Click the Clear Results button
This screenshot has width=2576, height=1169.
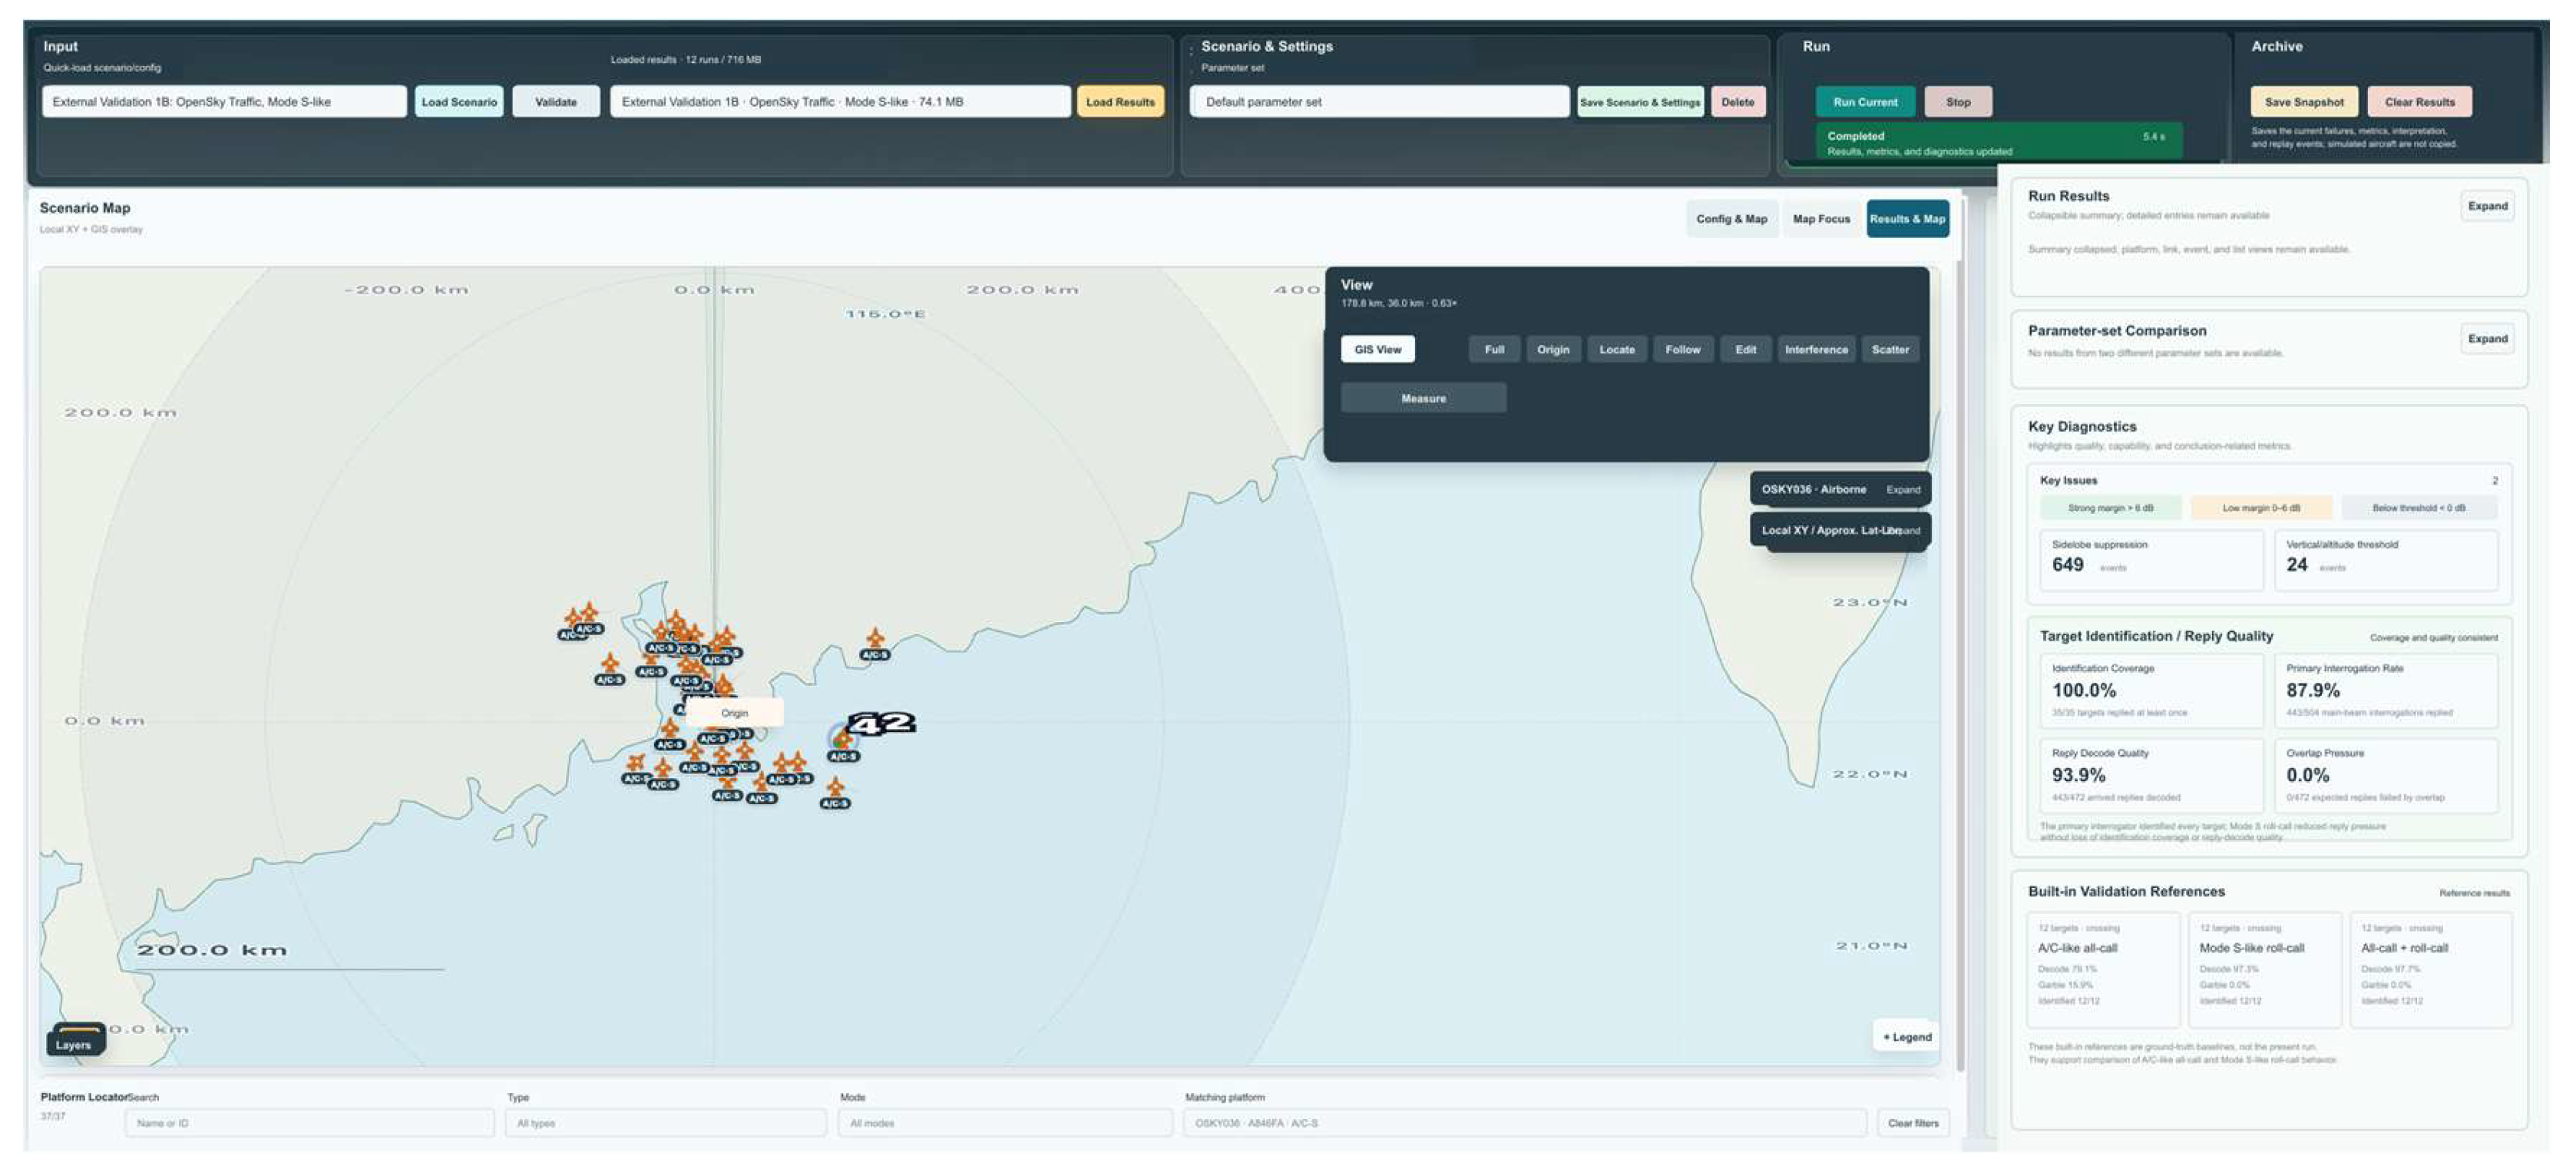tap(2419, 102)
